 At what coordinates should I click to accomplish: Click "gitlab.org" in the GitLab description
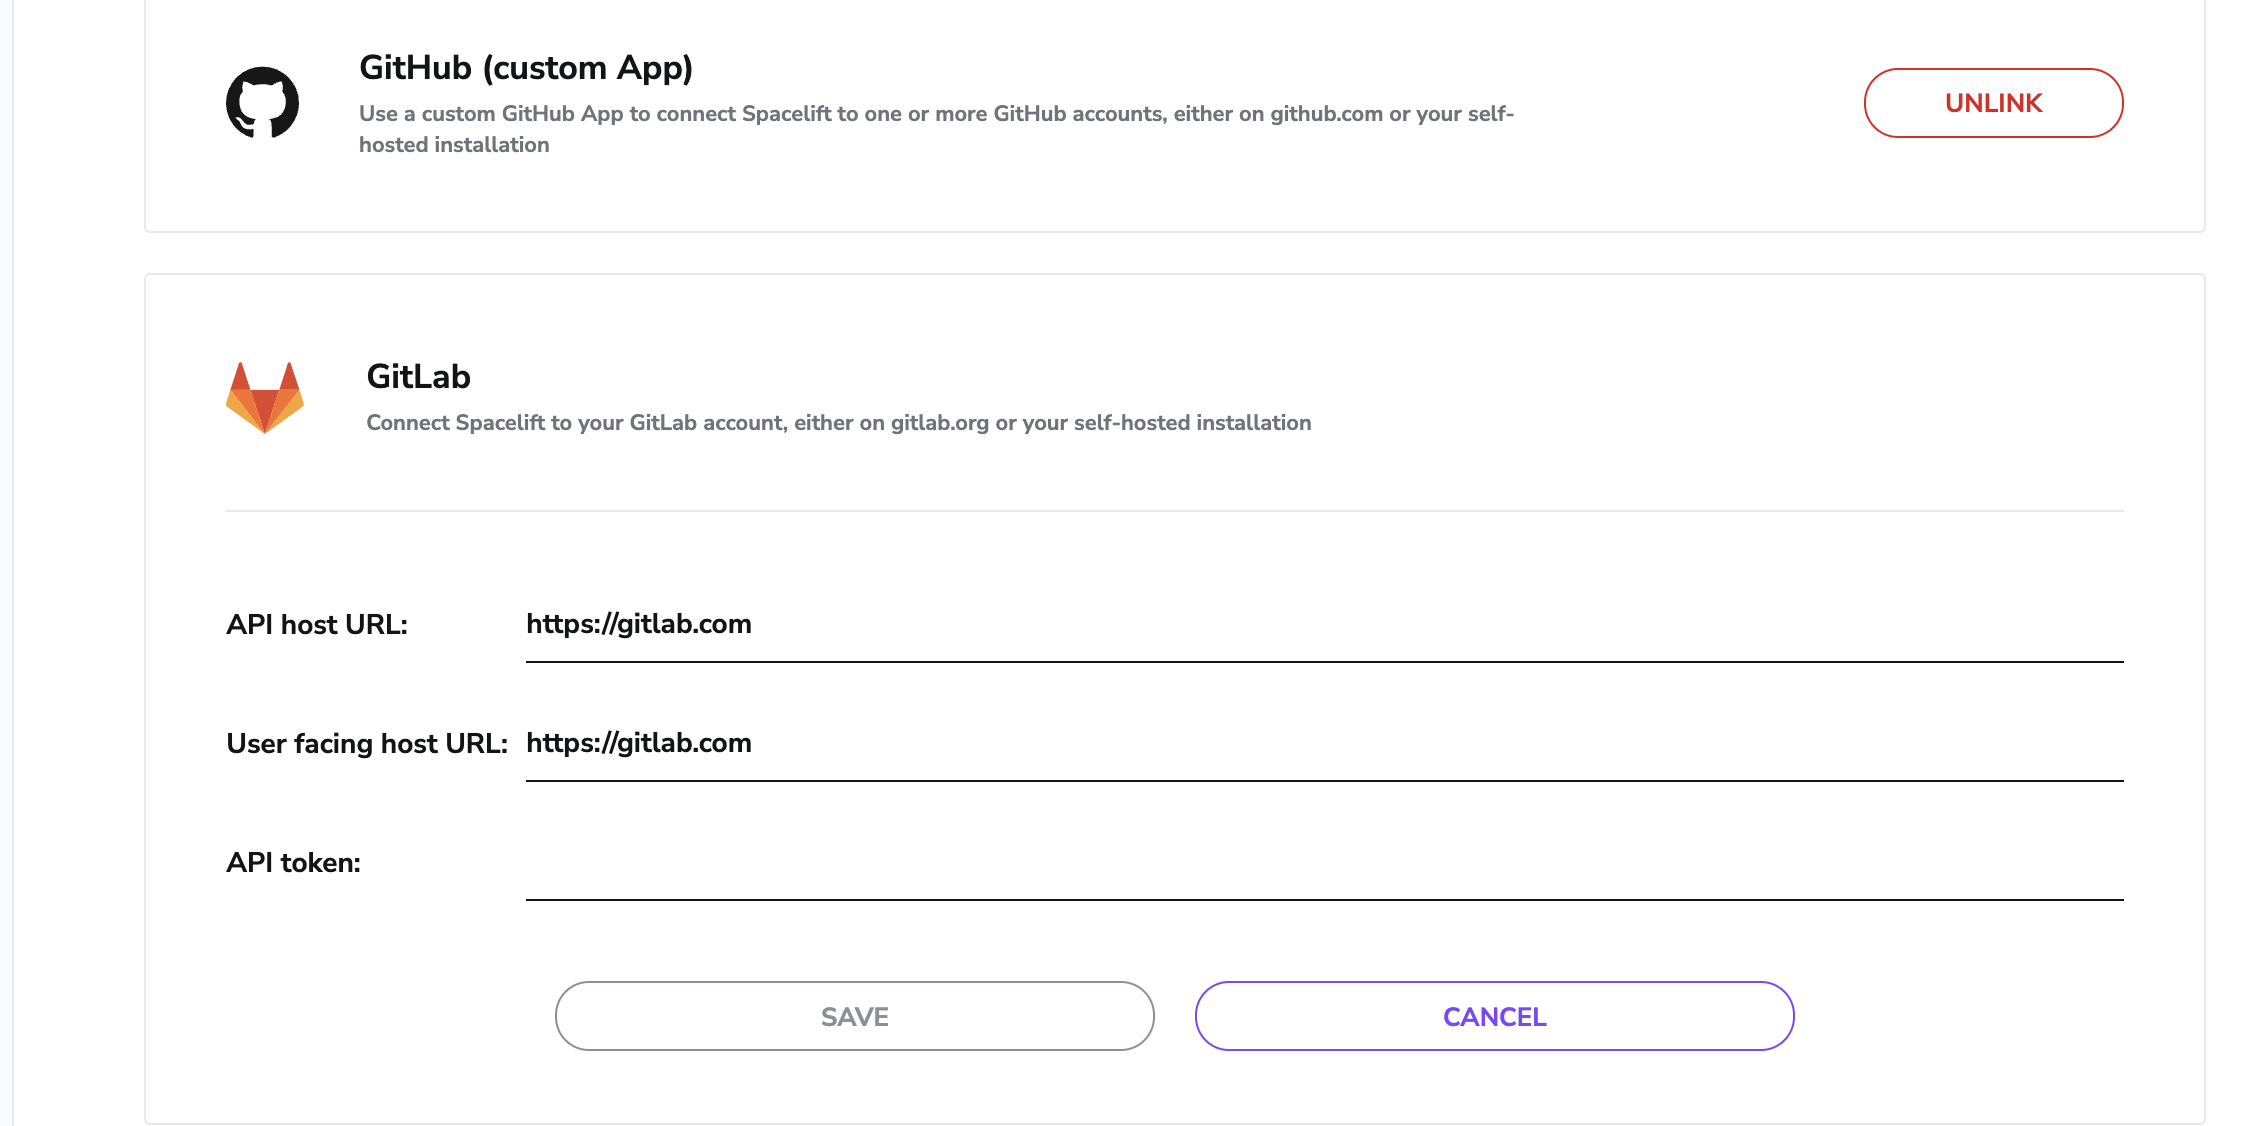coord(939,423)
